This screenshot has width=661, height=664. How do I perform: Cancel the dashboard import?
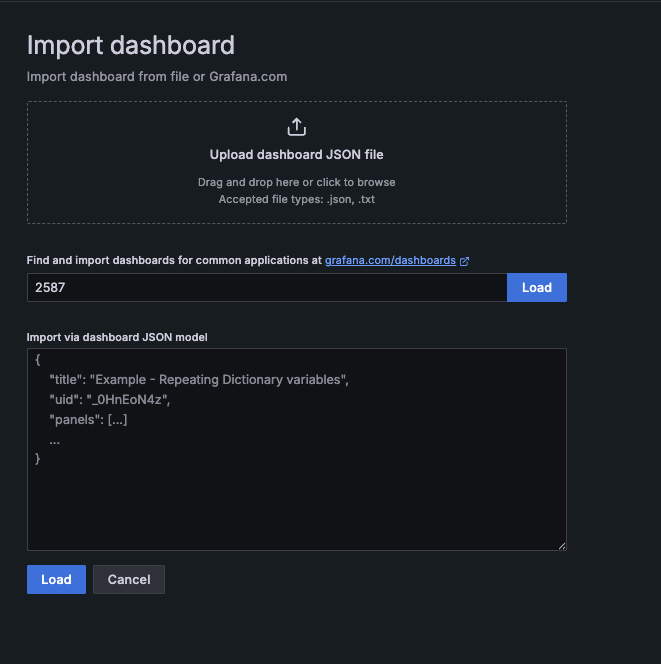128,580
